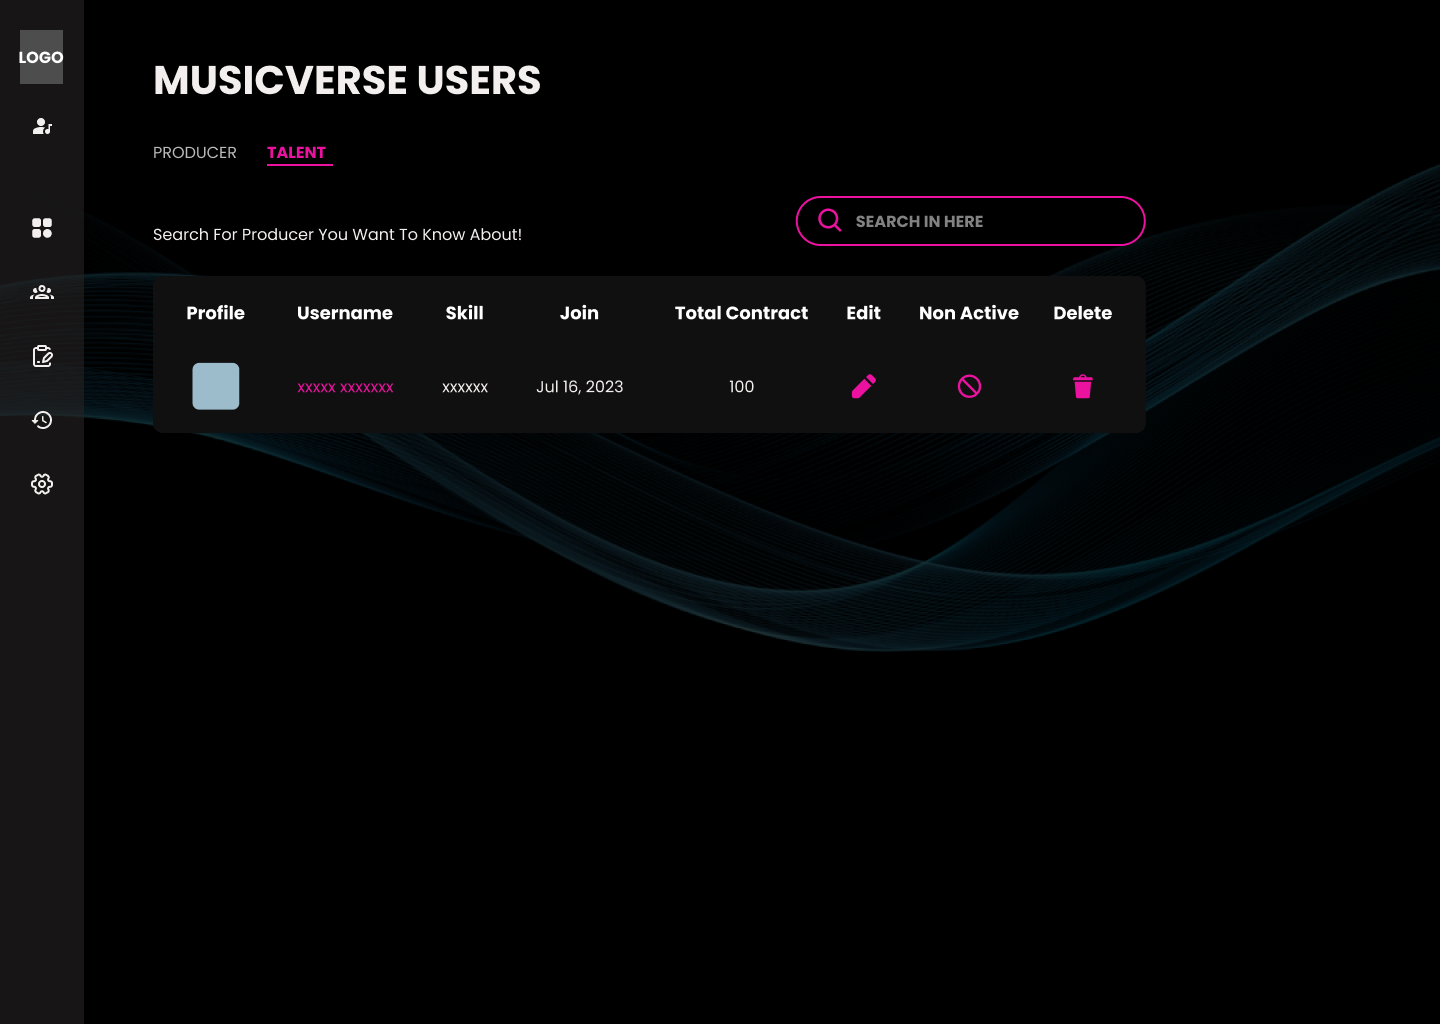Click the non-active ban icon
This screenshot has height=1024, width=1440.
coord(969,386)
